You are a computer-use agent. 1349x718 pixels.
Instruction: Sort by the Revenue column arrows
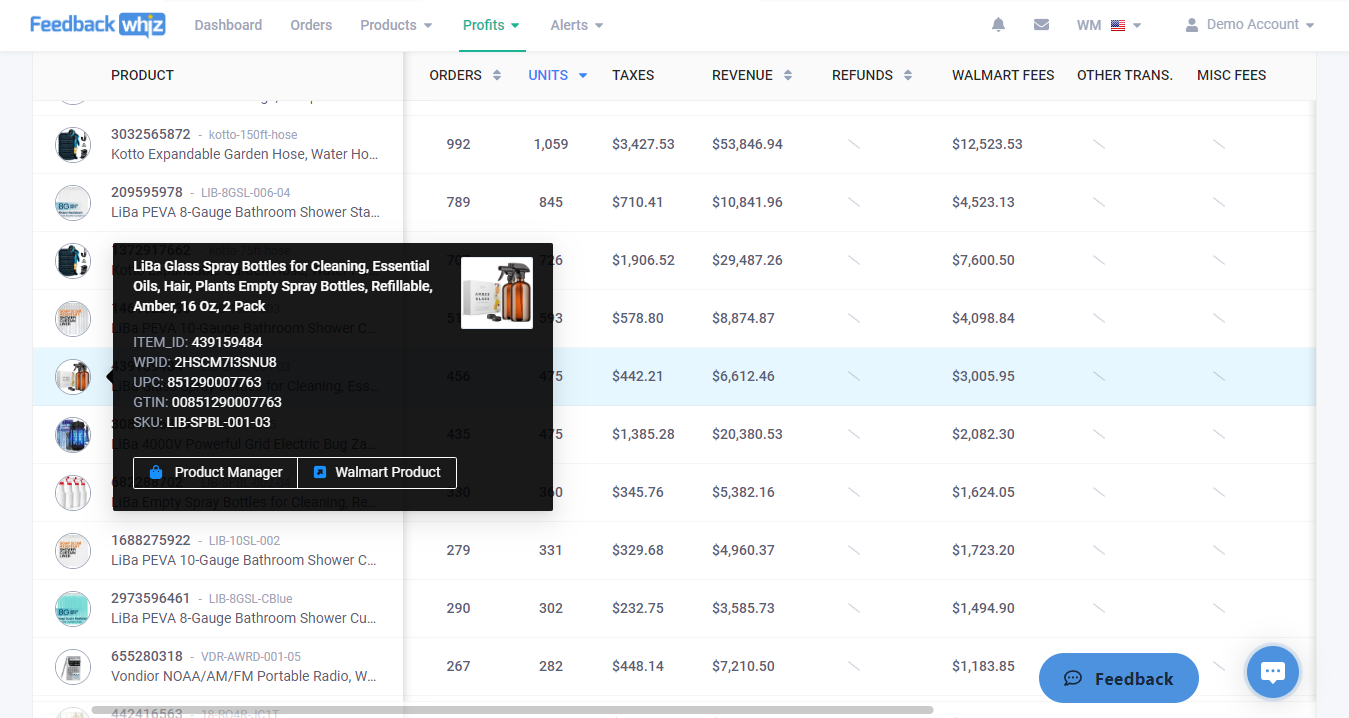point(788,75)
